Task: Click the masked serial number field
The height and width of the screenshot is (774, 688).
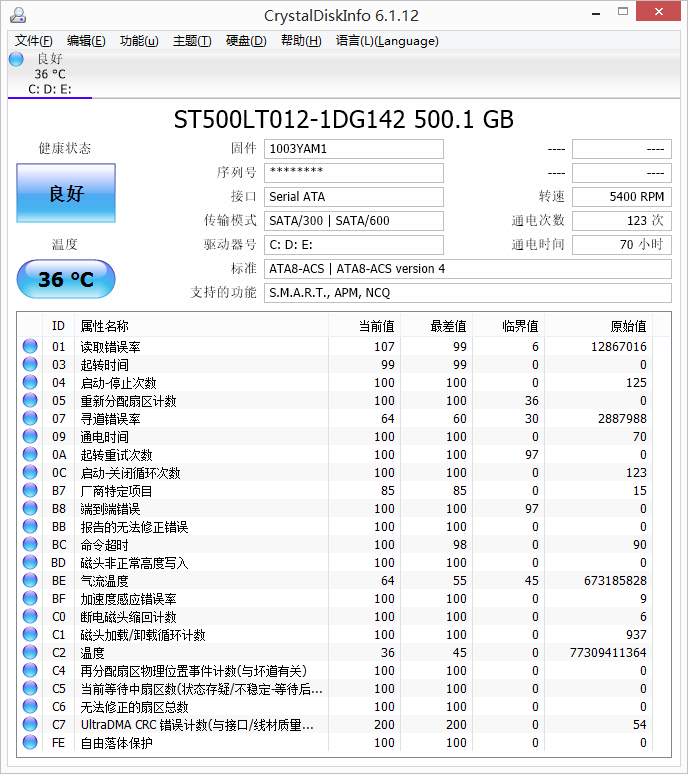Action: click(354, 173)
